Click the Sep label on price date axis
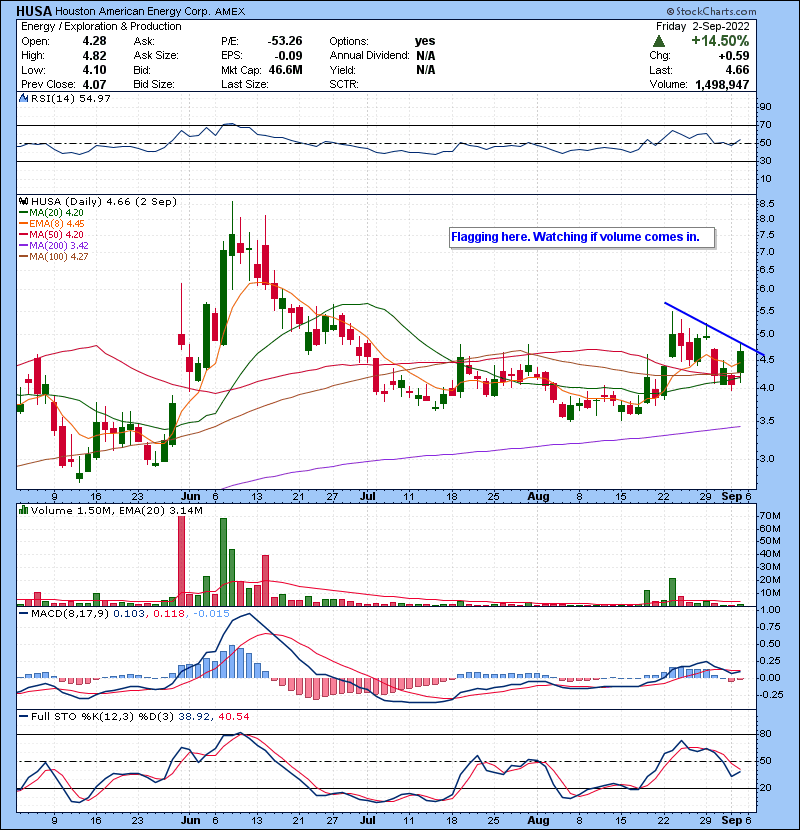Screen dimensions: 800x830 [x=732, y=497]
